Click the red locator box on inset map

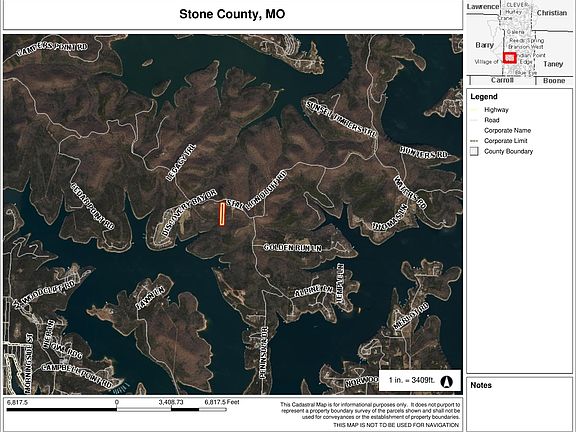510,58
